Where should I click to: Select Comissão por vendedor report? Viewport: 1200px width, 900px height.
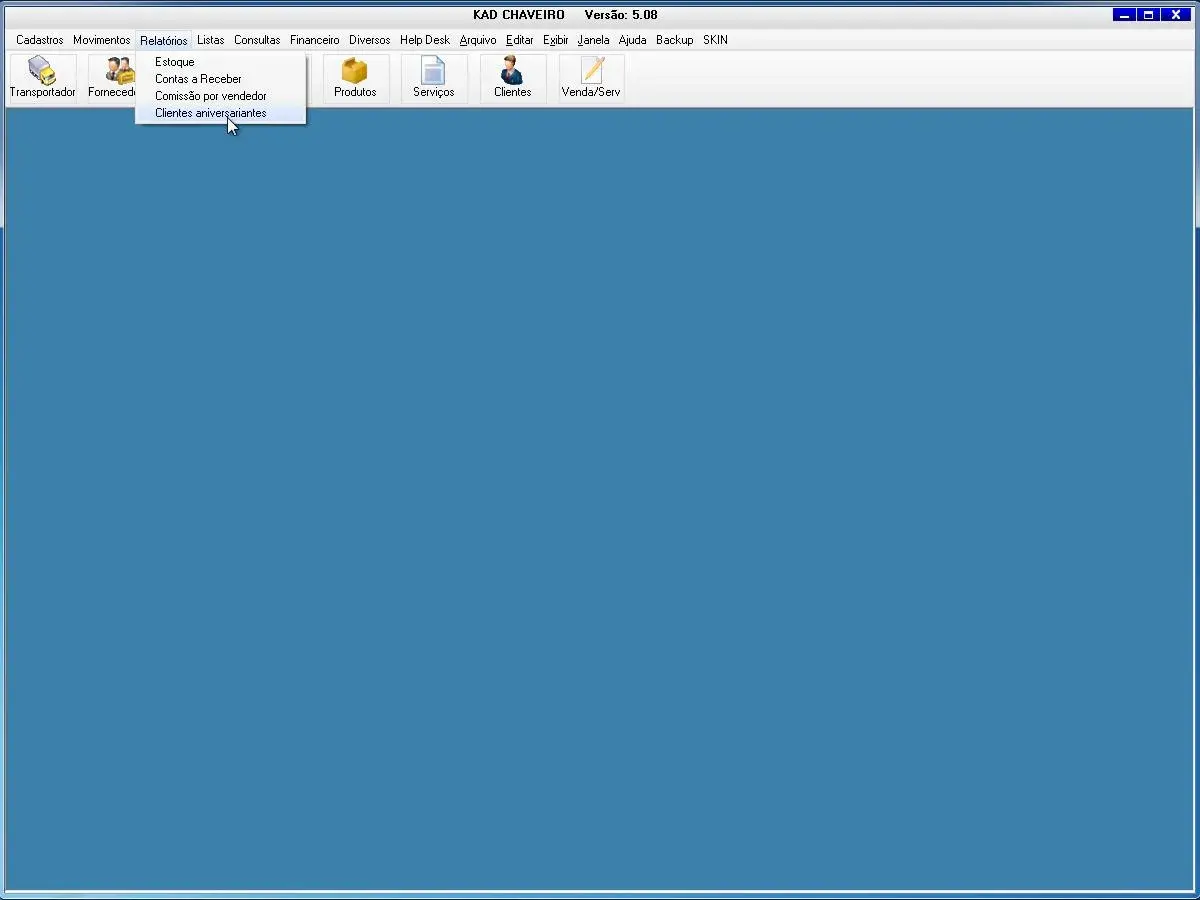click(x=210, y=96)
